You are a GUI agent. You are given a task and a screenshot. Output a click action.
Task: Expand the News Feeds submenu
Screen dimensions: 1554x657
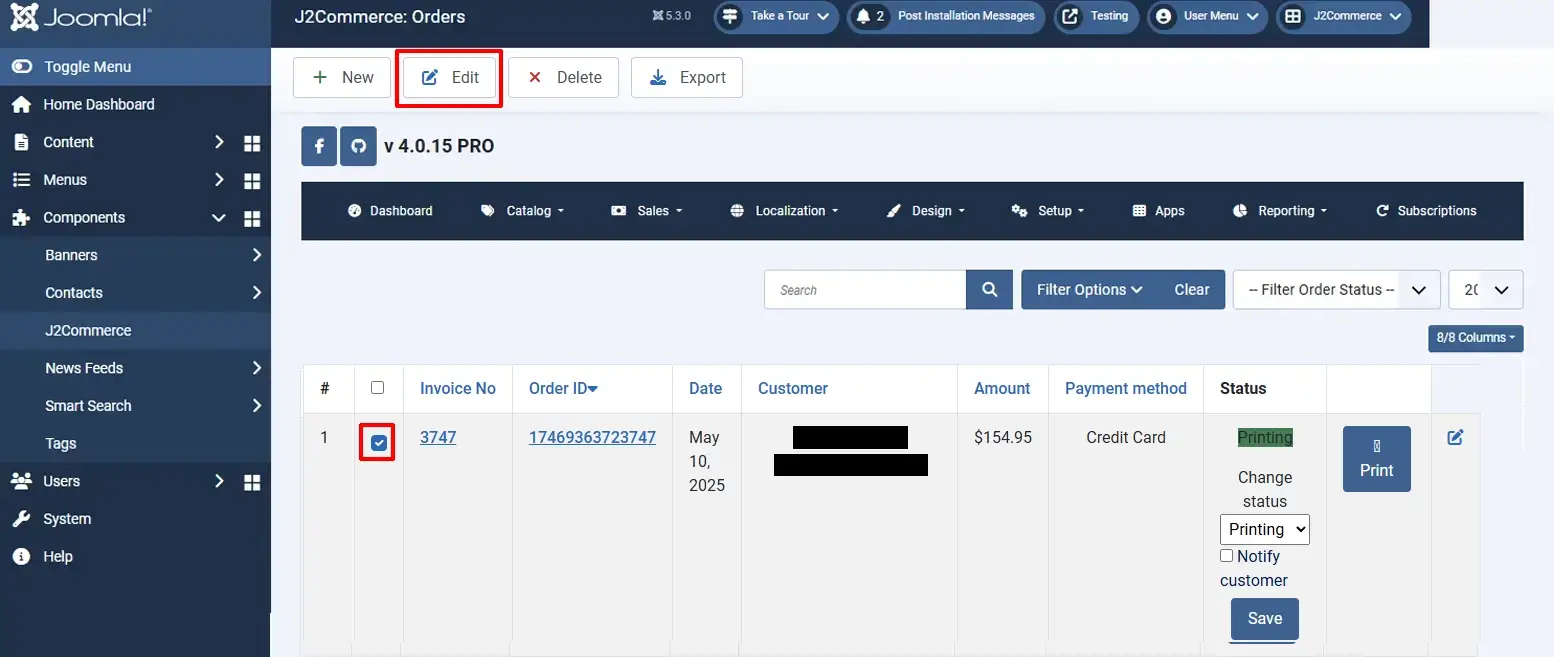[257, 368]
